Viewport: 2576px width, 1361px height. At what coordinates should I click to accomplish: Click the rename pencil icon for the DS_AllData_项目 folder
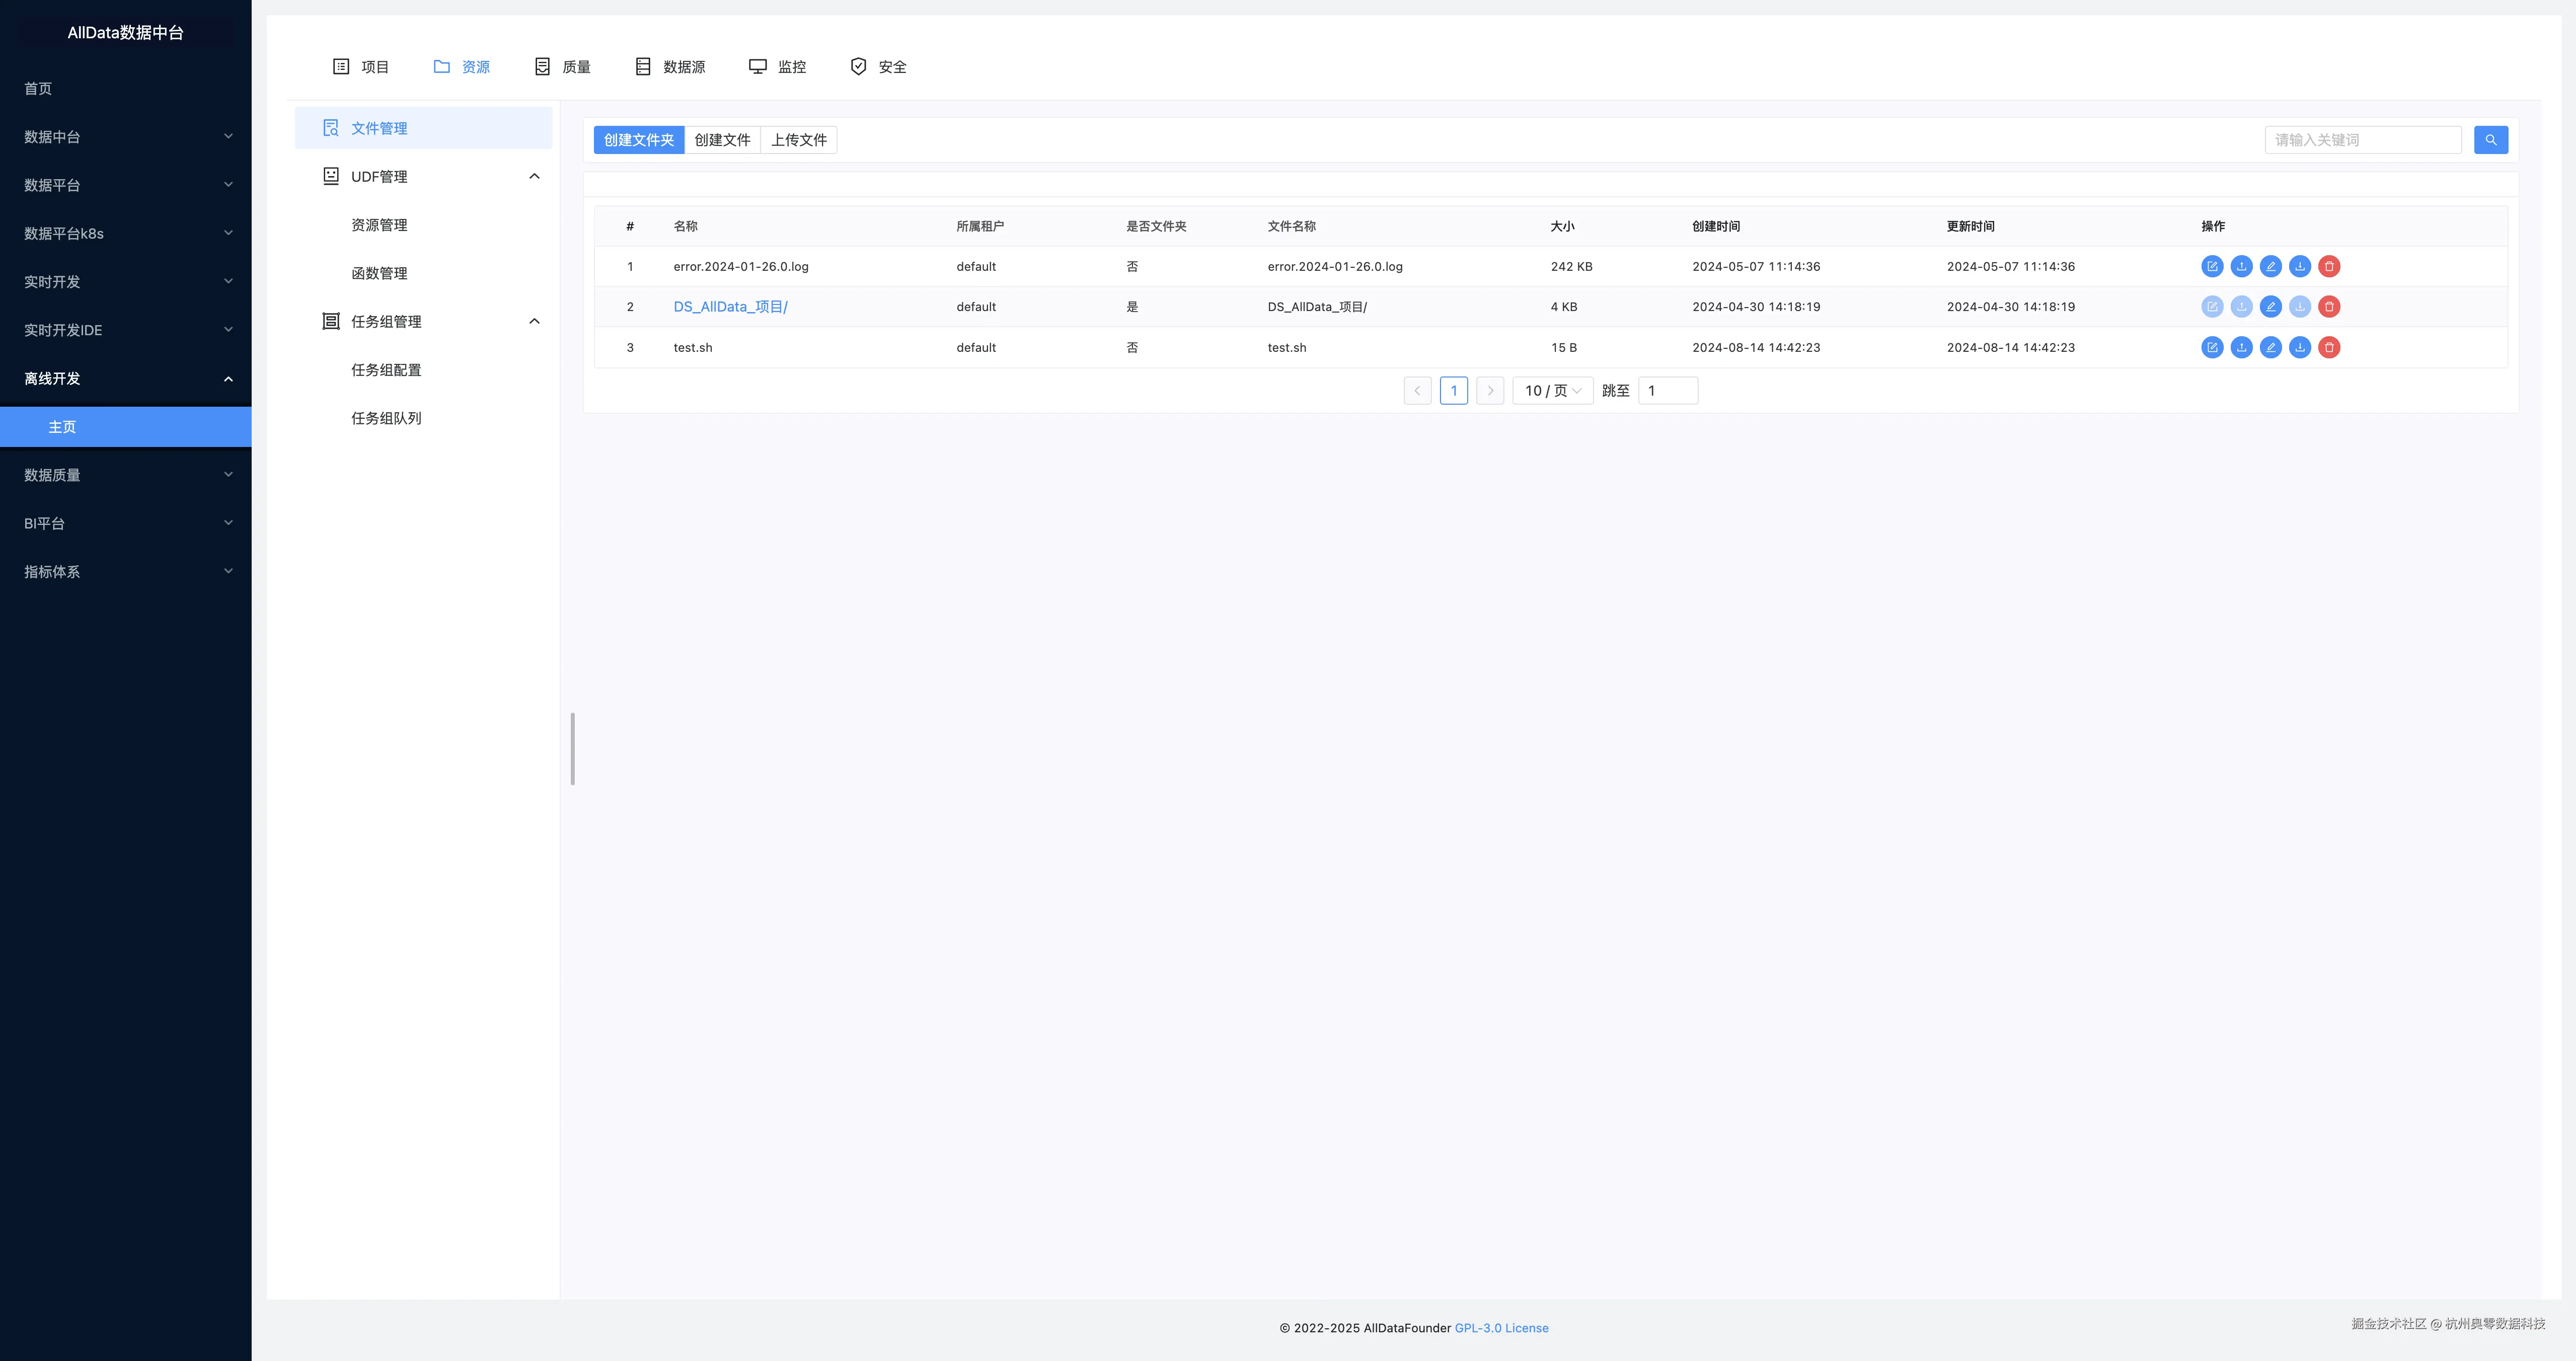point(2270,307)
